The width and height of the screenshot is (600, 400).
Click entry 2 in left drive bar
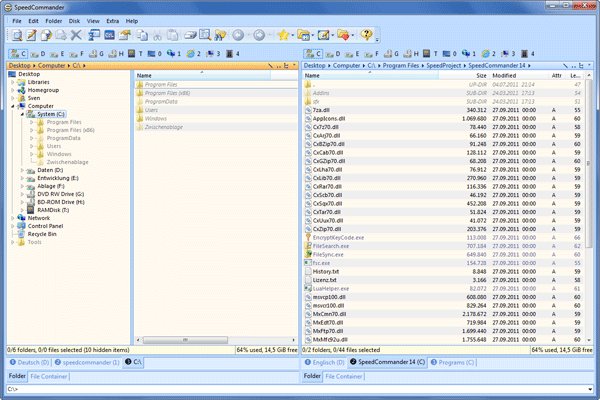point(194,54)
